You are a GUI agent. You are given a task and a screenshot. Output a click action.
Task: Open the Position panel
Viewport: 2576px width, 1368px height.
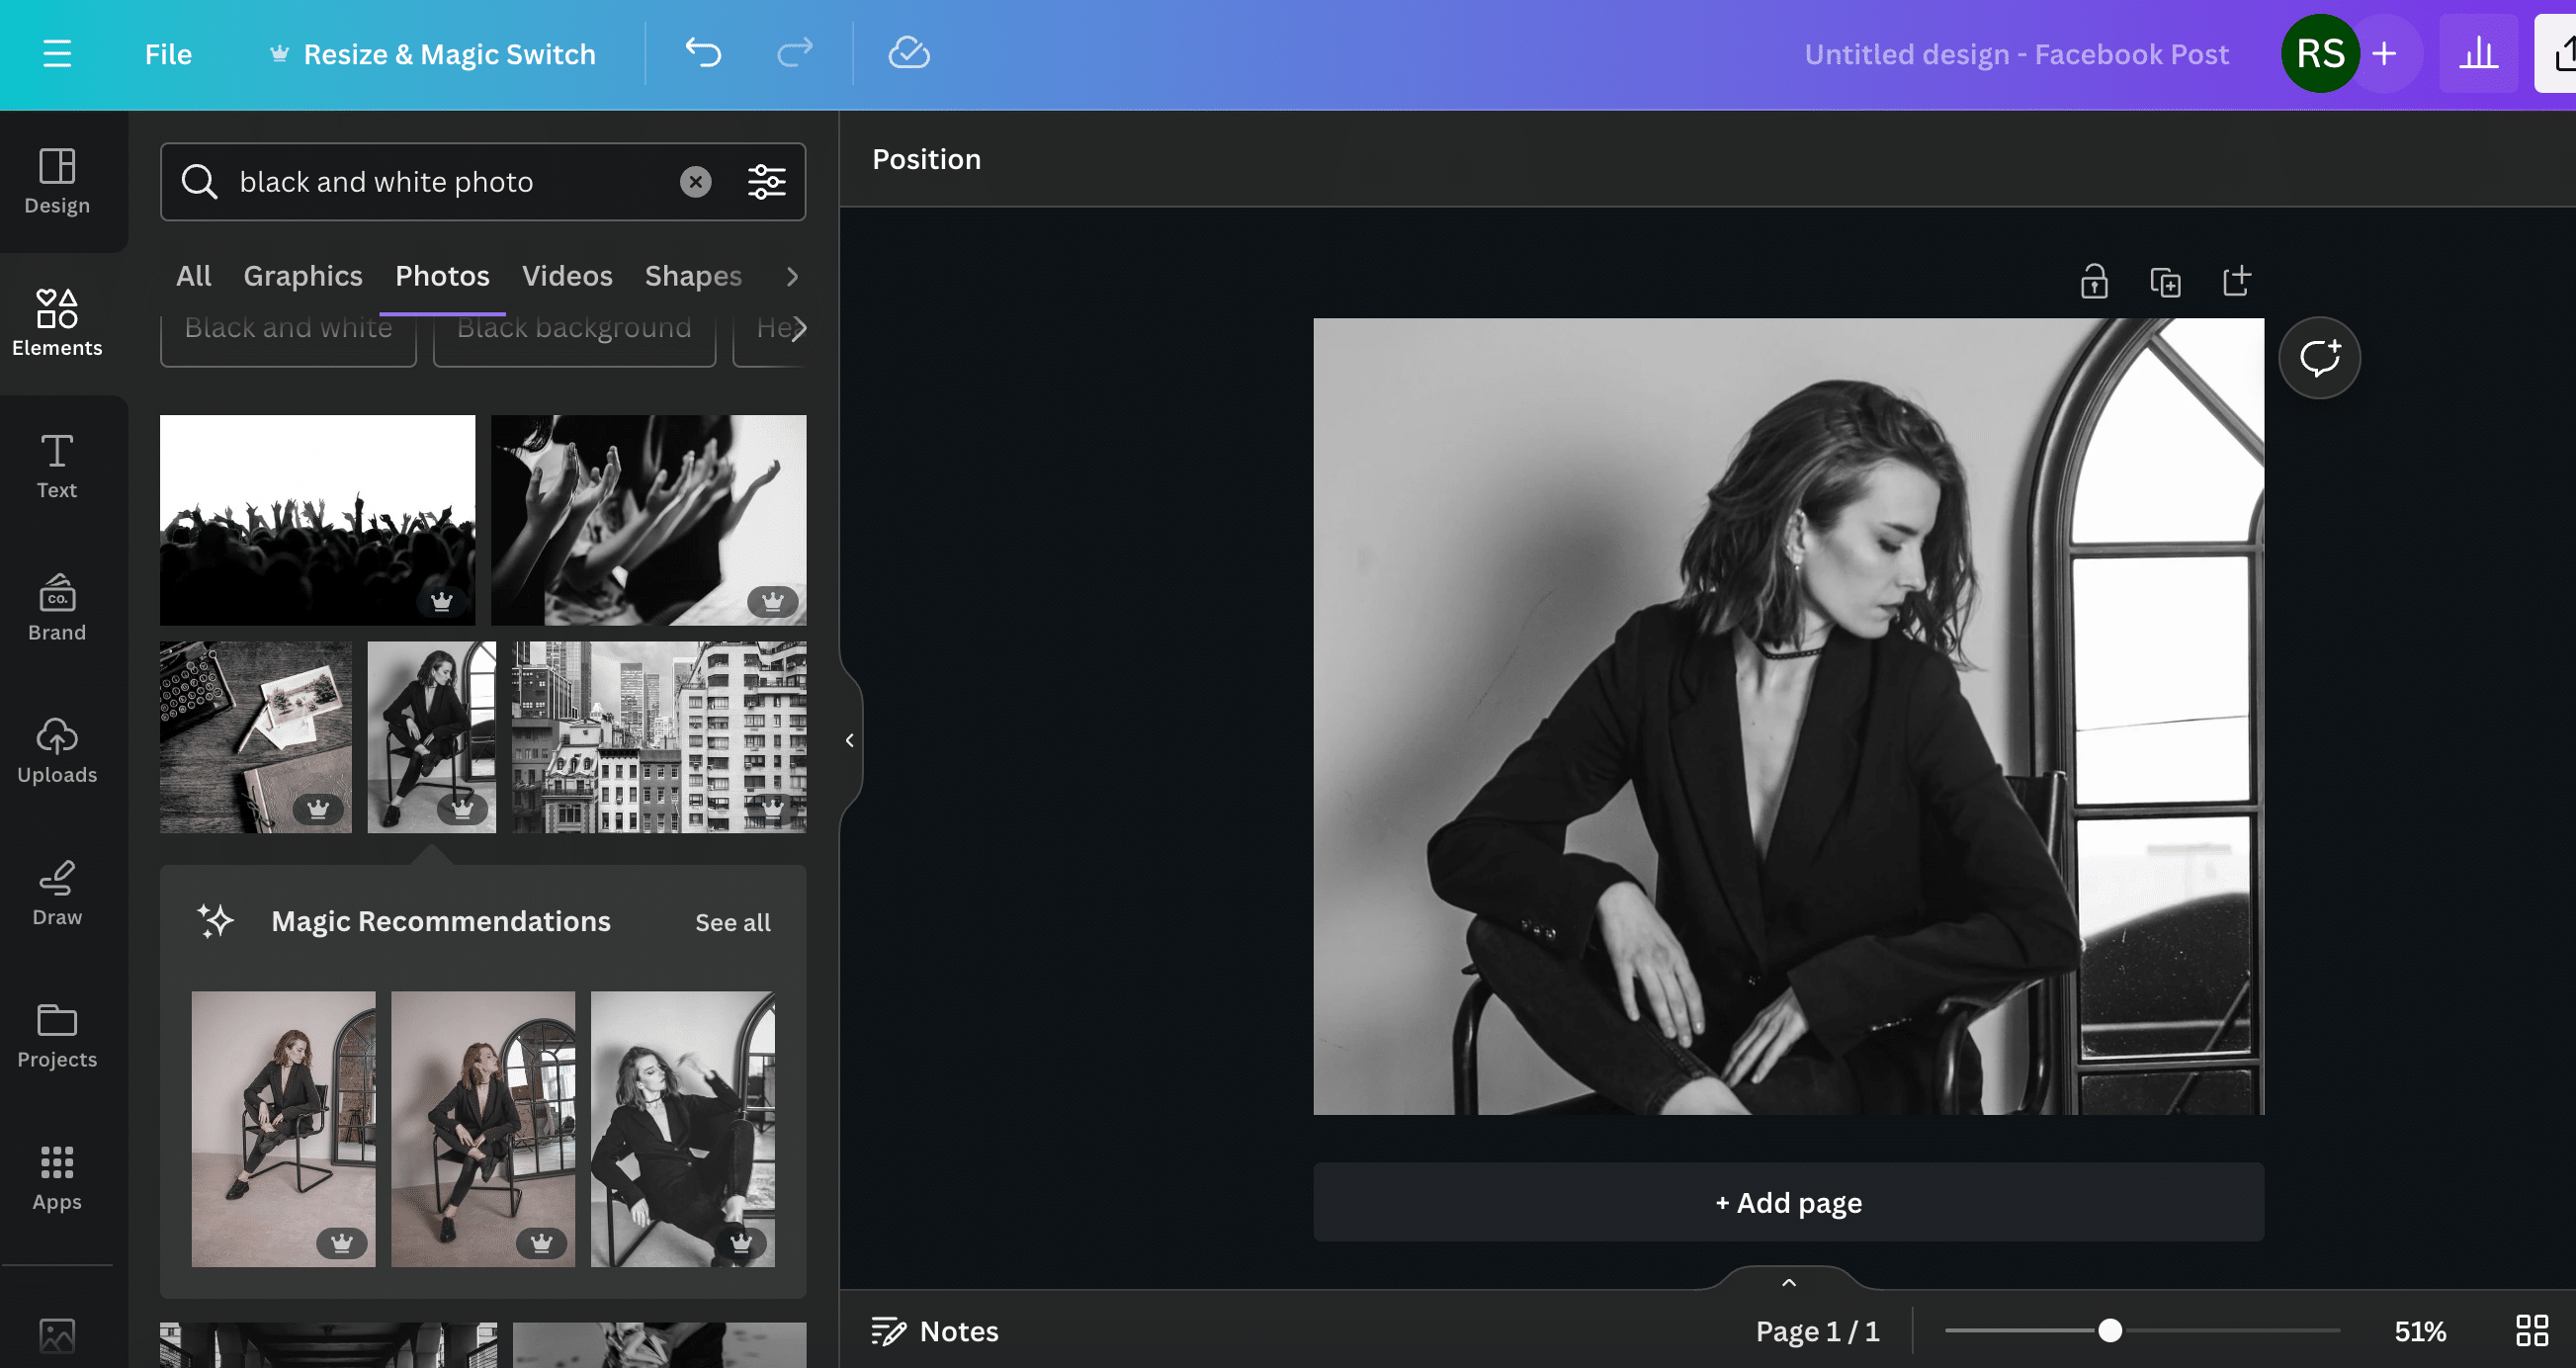(x=926, y=159)
